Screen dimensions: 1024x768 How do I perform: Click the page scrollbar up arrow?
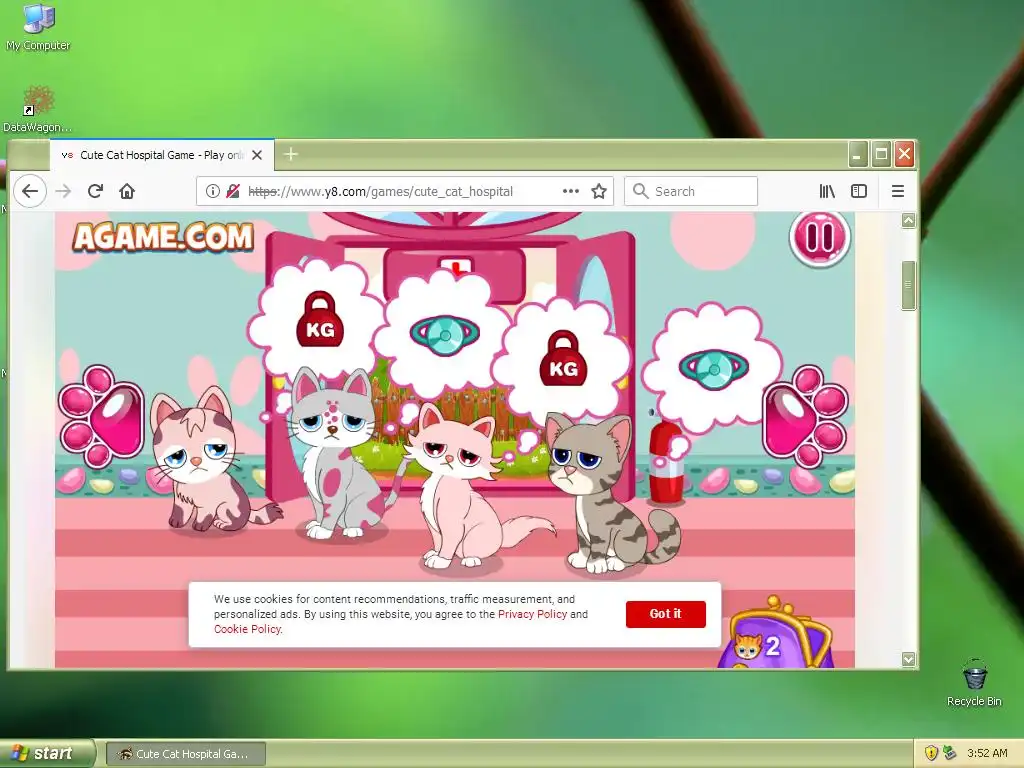pyautogui.click(x=908, y=221)
